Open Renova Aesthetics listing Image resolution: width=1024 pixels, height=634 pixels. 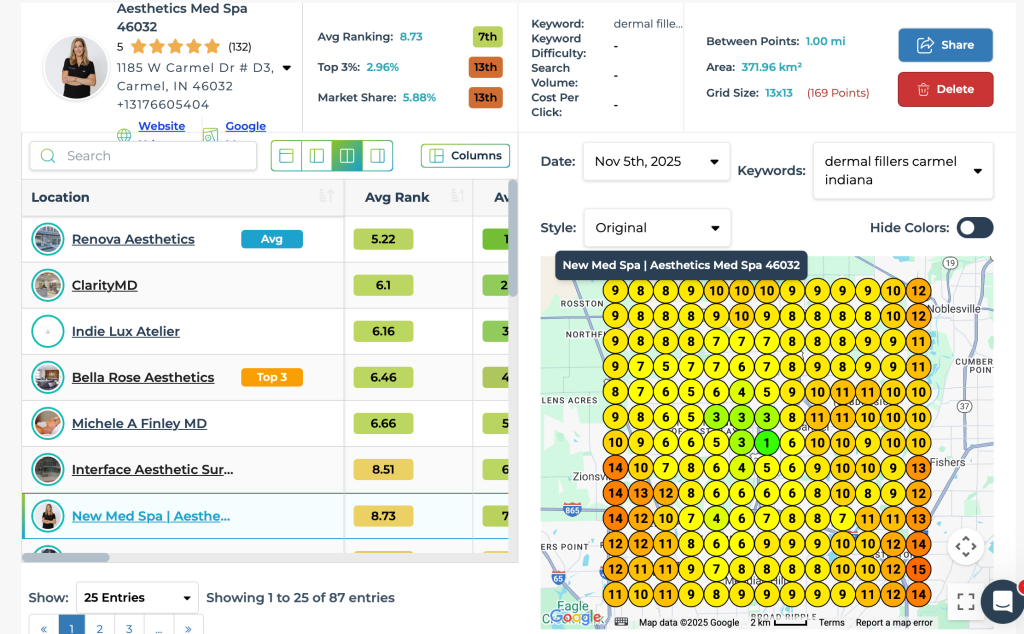click(133, 240)
